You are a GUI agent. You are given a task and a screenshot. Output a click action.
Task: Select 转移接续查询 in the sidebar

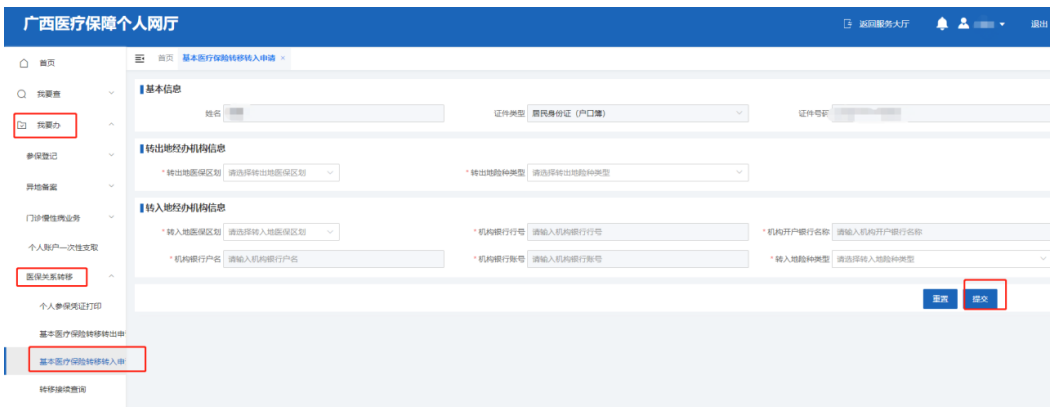(x=62, y=389)
